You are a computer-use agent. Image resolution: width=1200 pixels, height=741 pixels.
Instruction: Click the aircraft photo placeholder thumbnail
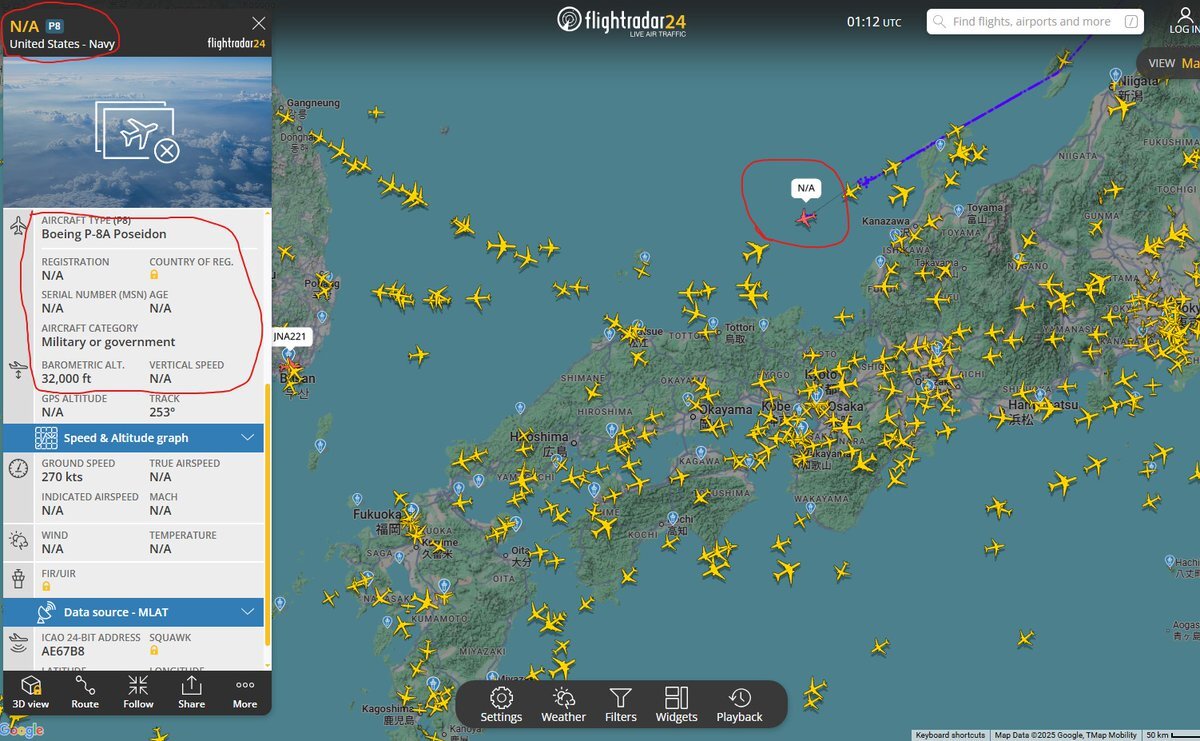coord(138,131)
